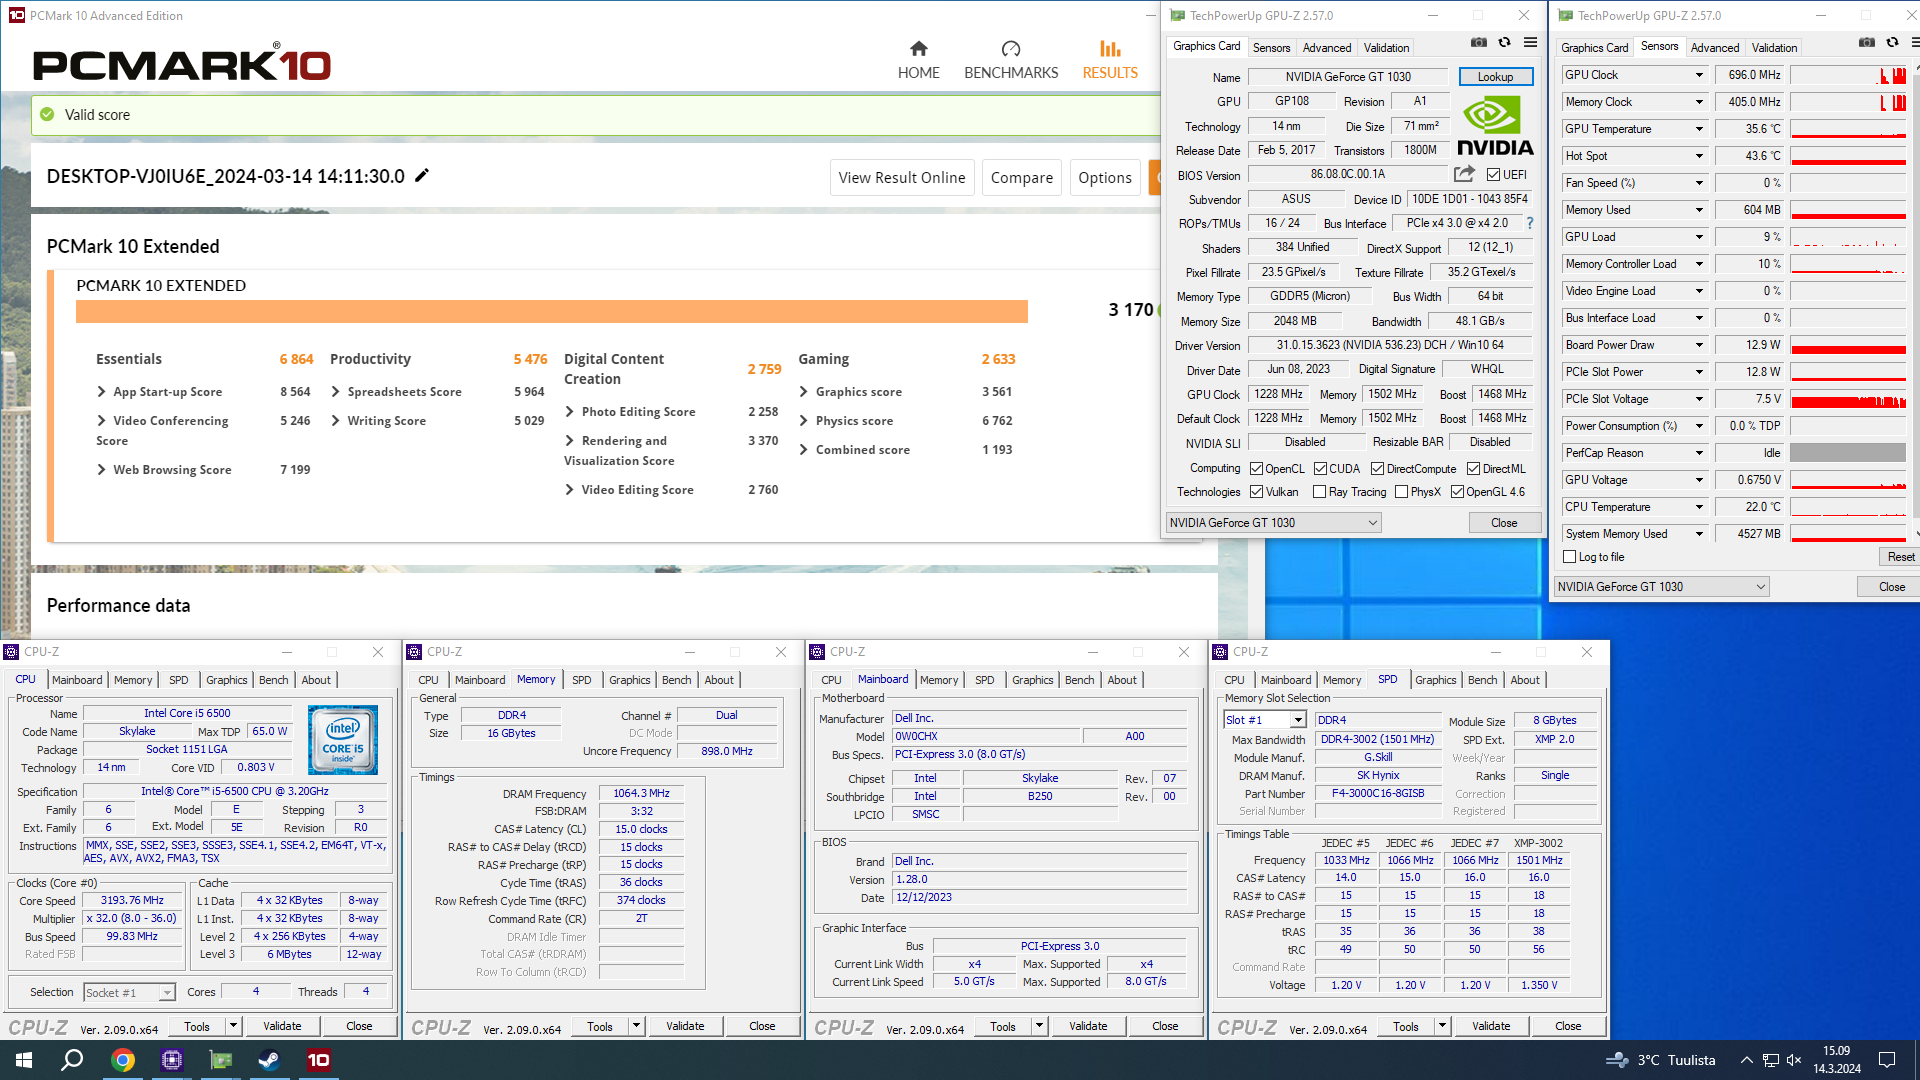Enable the Log to file checkbox
1920x1080 pixels.
click(1570, 557)
